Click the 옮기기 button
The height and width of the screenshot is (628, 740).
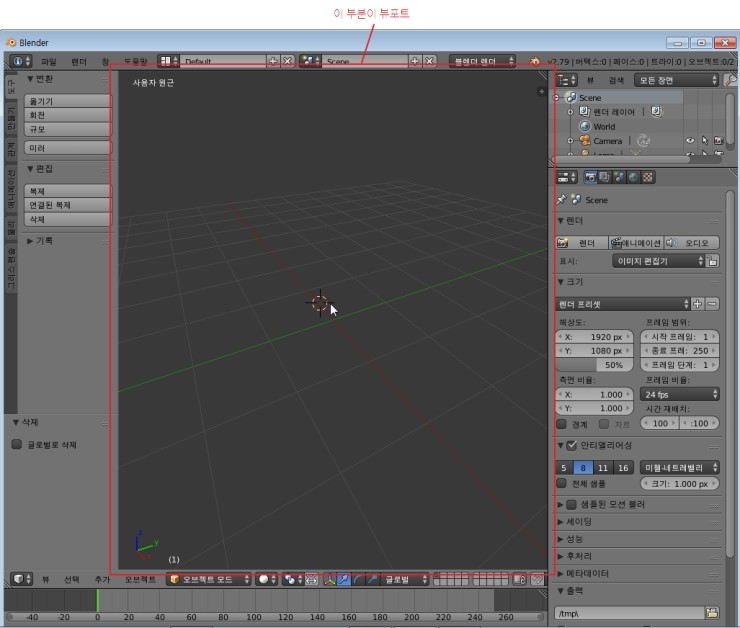tap(68, 101)
